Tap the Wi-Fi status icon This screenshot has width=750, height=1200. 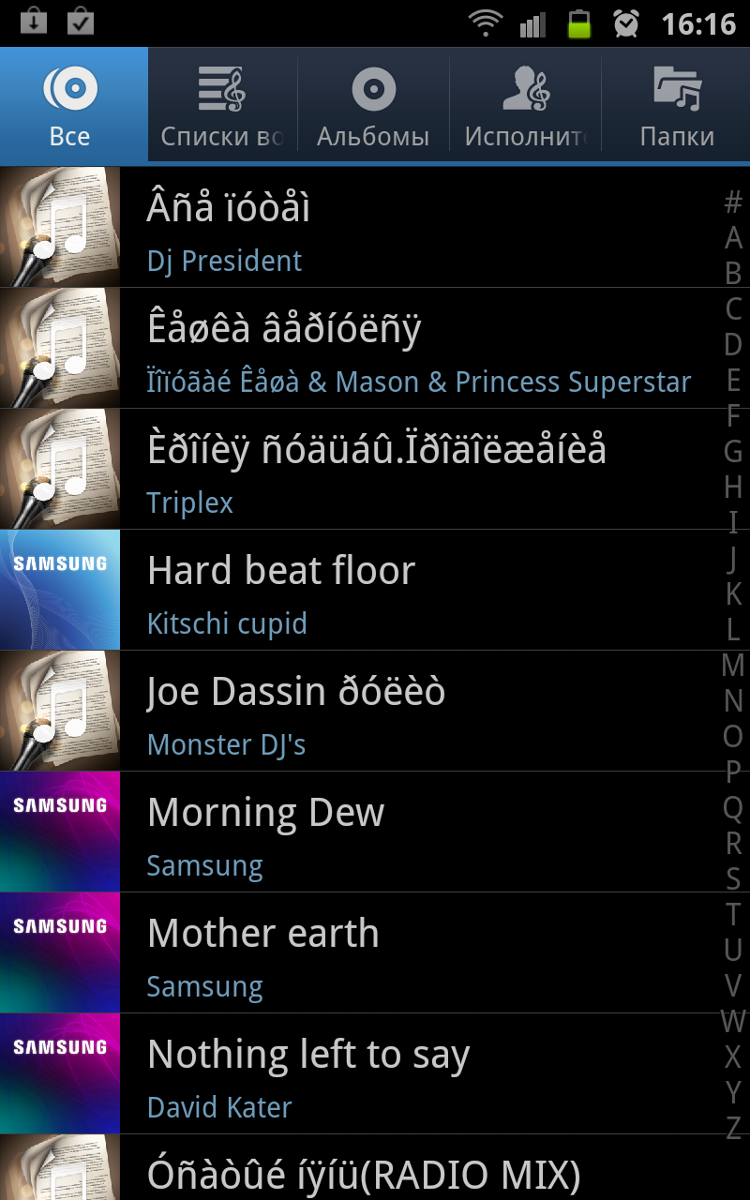[x=487, y=23]
